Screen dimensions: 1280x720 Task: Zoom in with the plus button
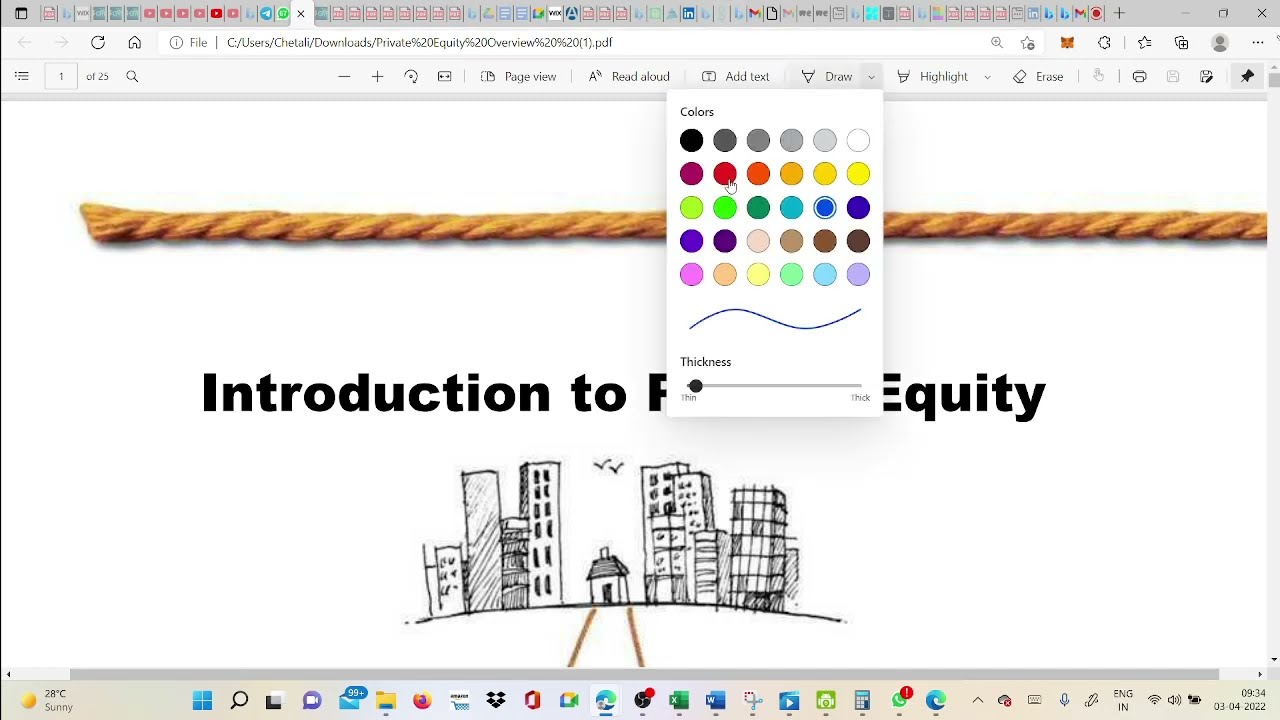pyautogui.click(x=377, y=76)
